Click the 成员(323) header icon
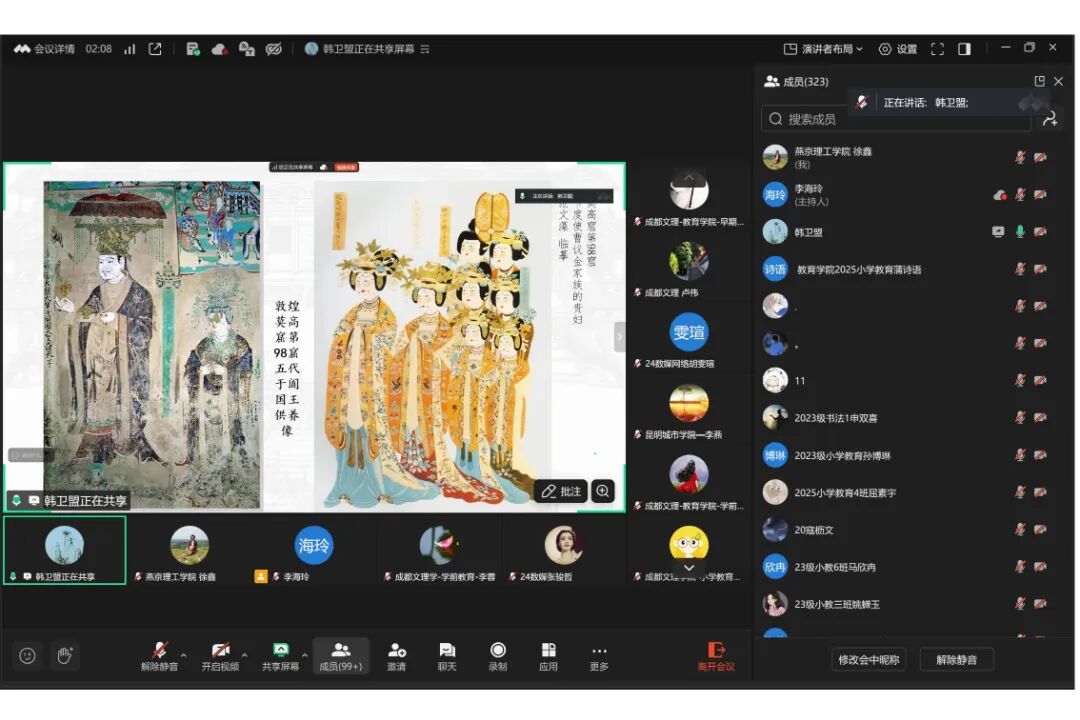This screenshot has height=720, width=1080. [772, 81]
